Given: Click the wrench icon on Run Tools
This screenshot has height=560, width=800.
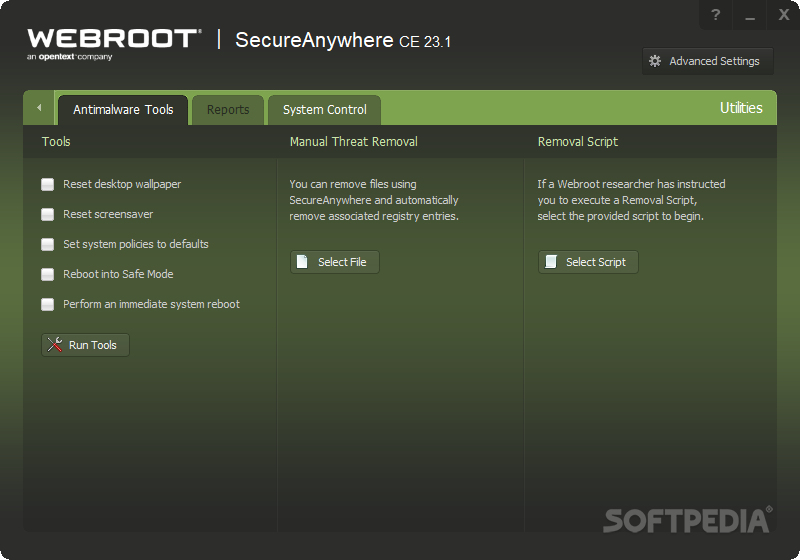Looking at the screenshot, I should [55, 345].
